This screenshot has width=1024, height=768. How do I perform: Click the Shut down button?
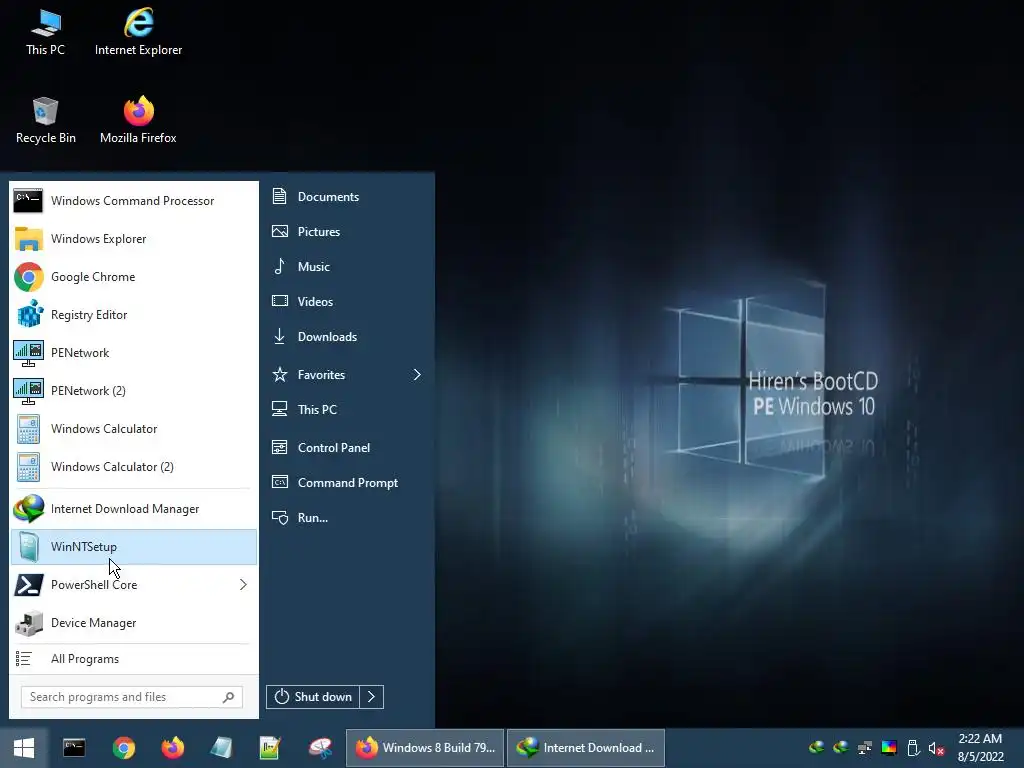pos(313,697)
